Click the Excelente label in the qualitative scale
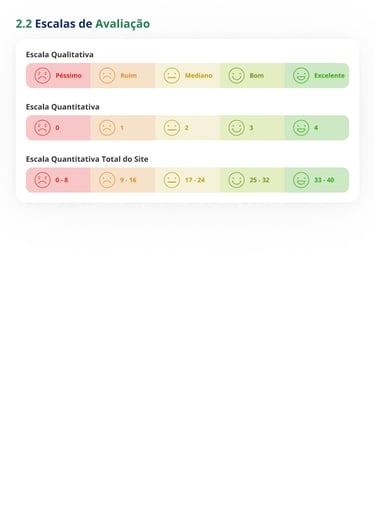375x530 pixels. 329,75
